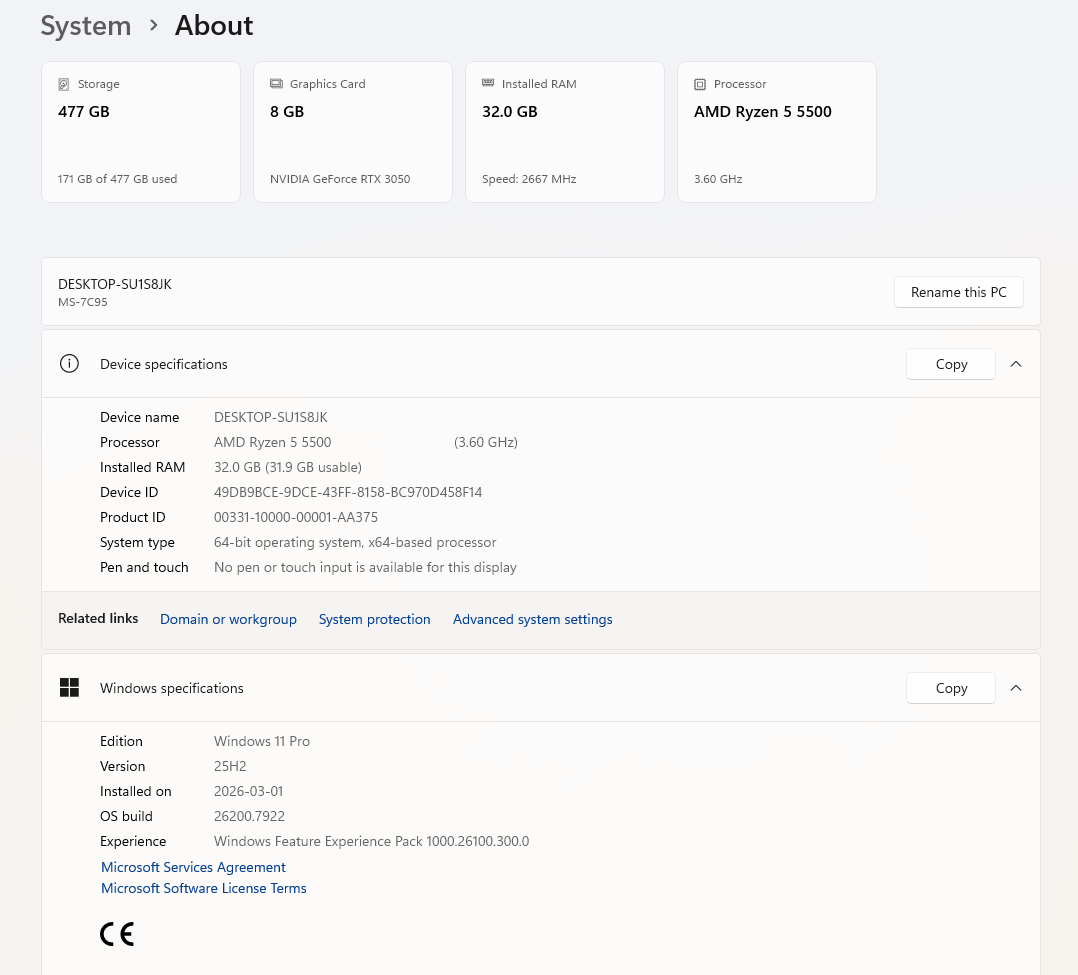Click the Device specifications section header
Image resolution: width=1078 pixels, height=975 pixels.
(x=541, y=364)
